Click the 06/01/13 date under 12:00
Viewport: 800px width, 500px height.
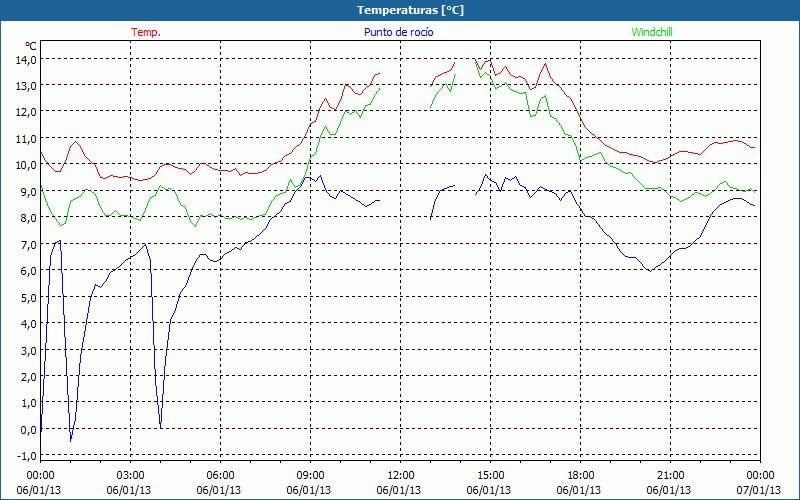398,490
